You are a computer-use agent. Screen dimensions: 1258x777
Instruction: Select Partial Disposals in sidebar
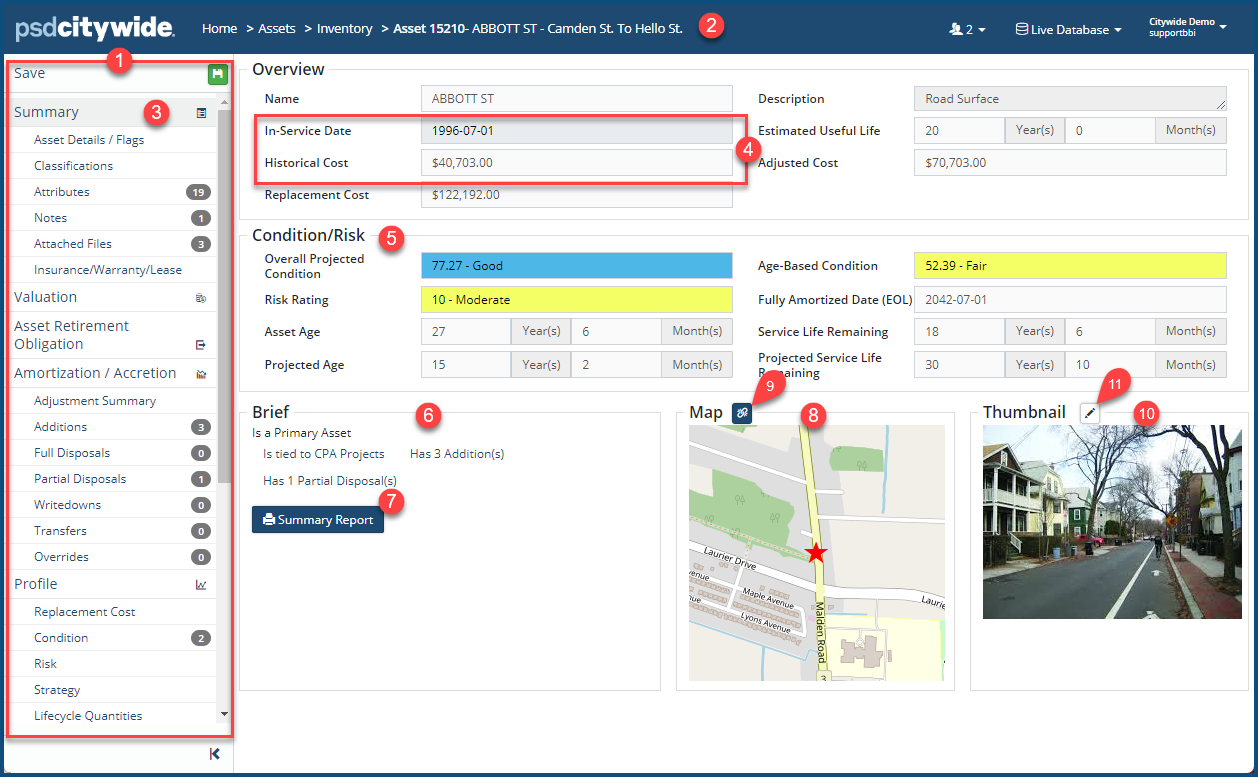(80, 479)
